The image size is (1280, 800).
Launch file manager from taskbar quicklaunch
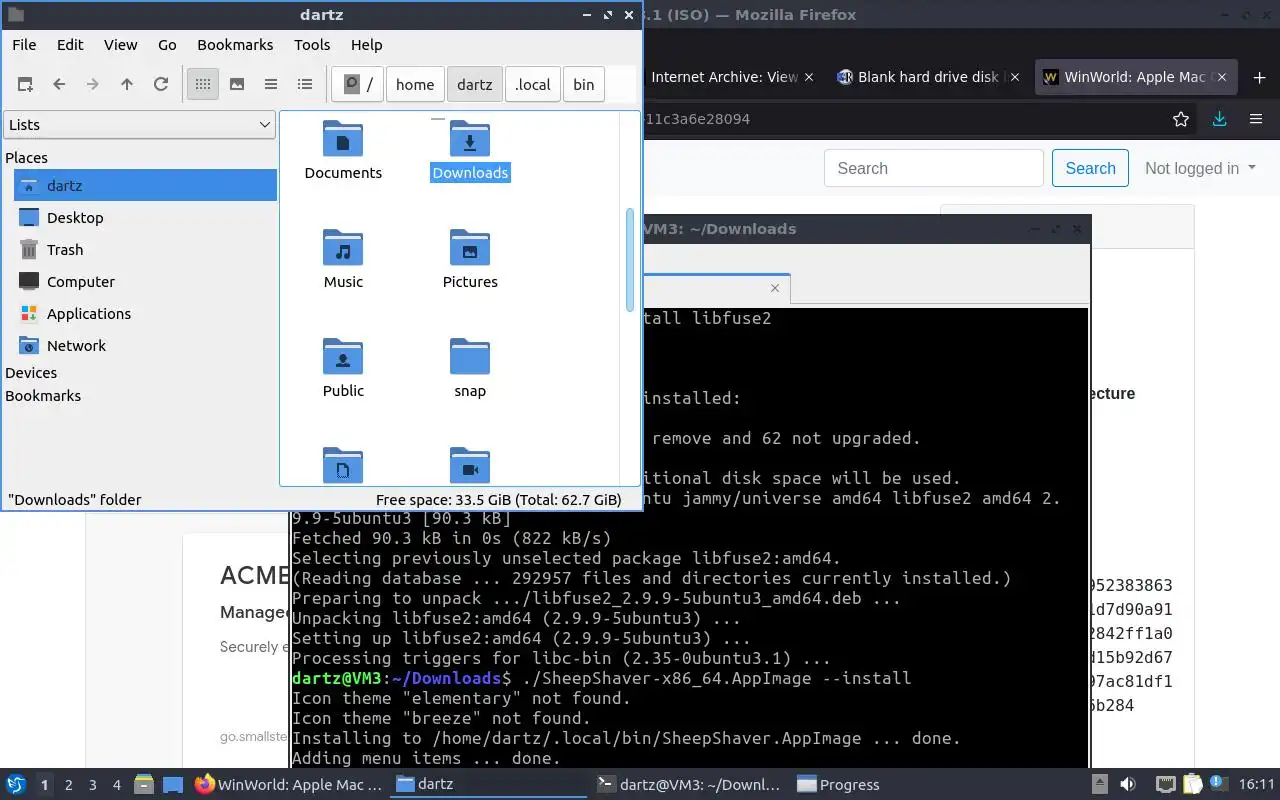pyautogui.click(x=144, y=785)
